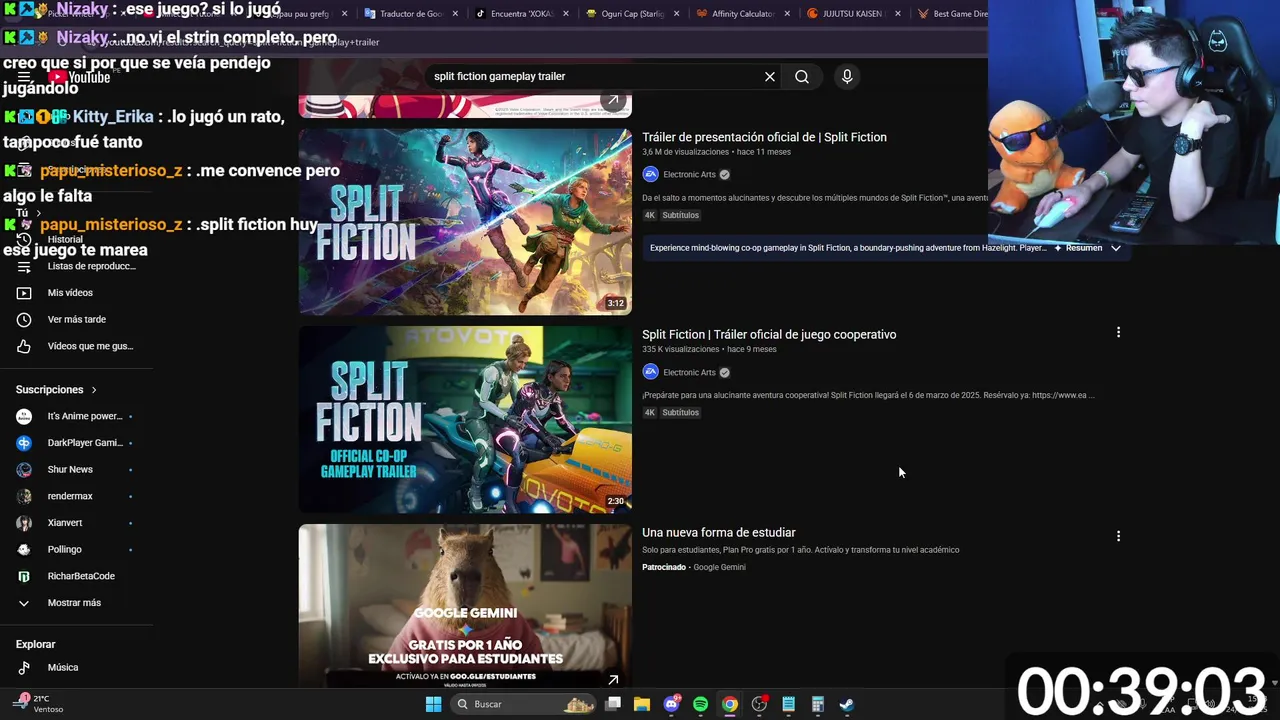Screen dimensions: 1280x720
Task: Click the ad's external-link arrow icon
Action: coord(613,680)
